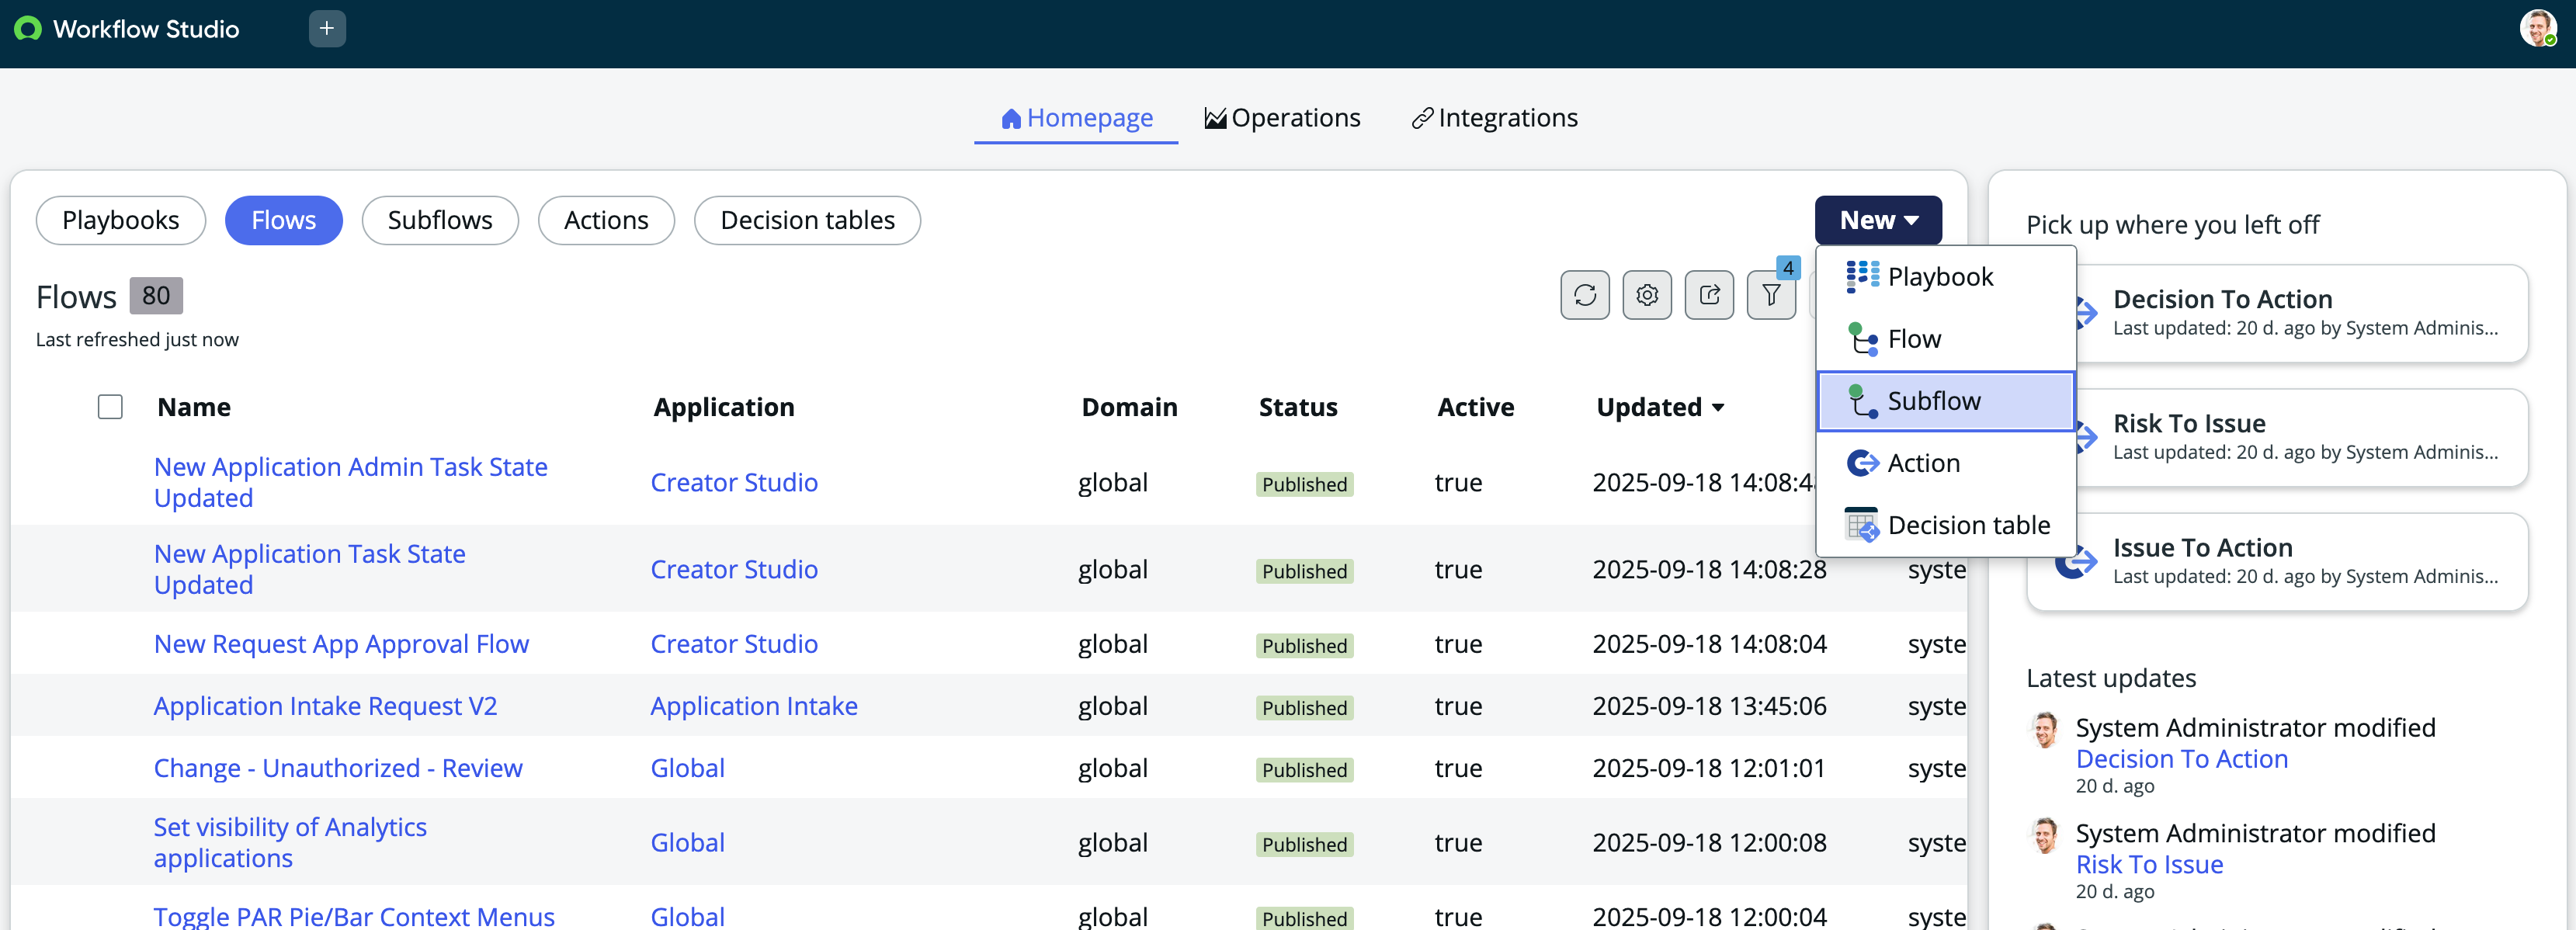Toggle the Flows filter pill
The image size is (2576, 930).
[x=283, y=220]
